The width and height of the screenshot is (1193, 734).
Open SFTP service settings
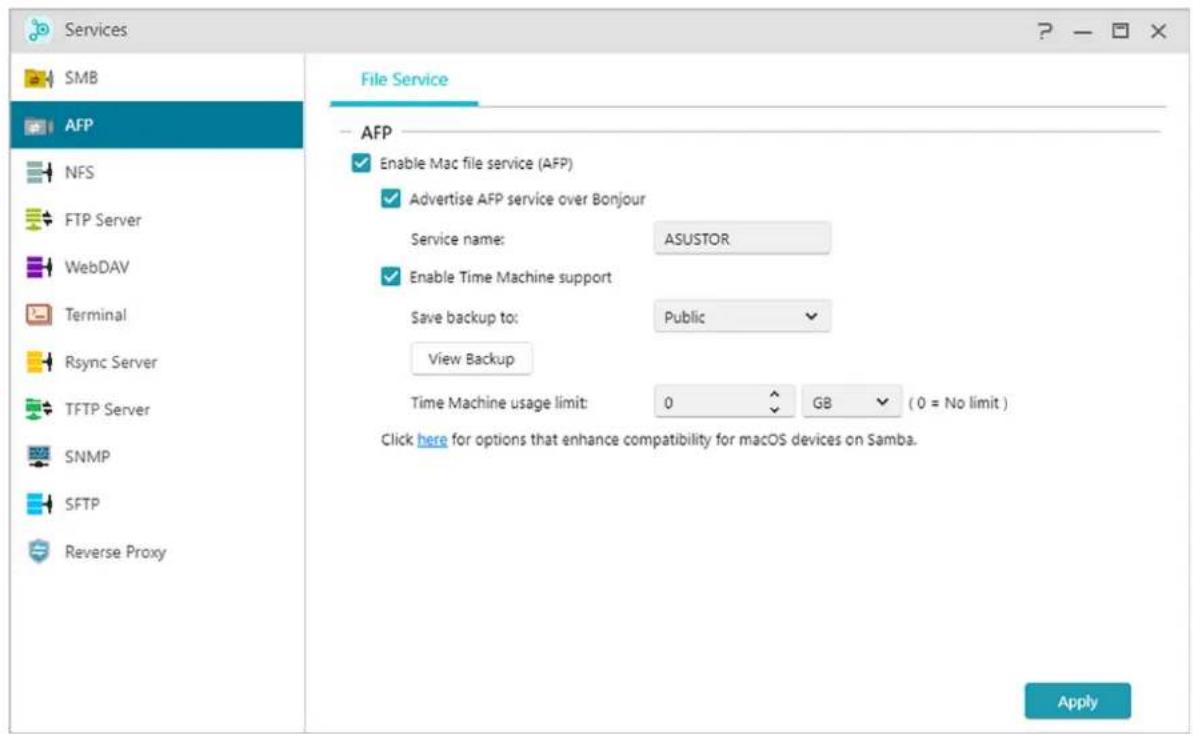click(x=157, y=504)
